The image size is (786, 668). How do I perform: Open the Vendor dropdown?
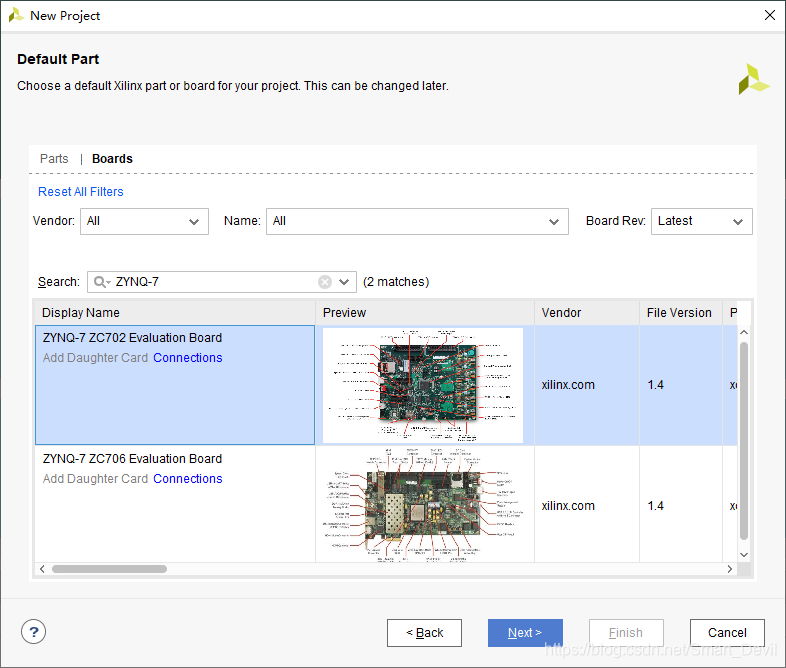144,221
